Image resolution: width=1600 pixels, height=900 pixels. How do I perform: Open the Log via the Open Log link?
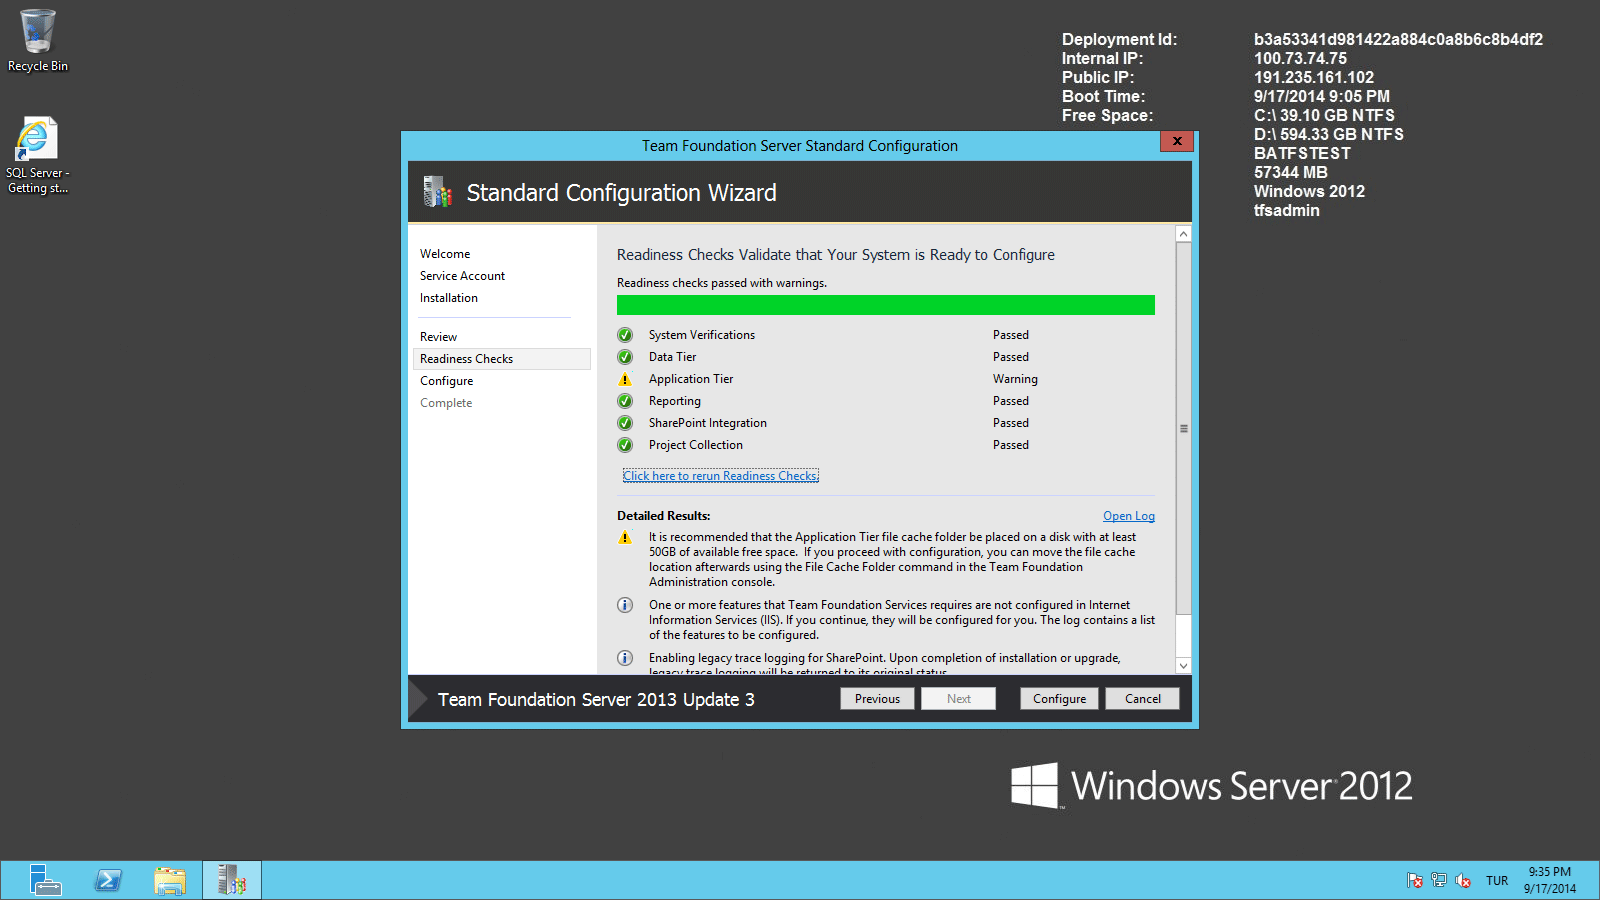(x=1128, y=515)
